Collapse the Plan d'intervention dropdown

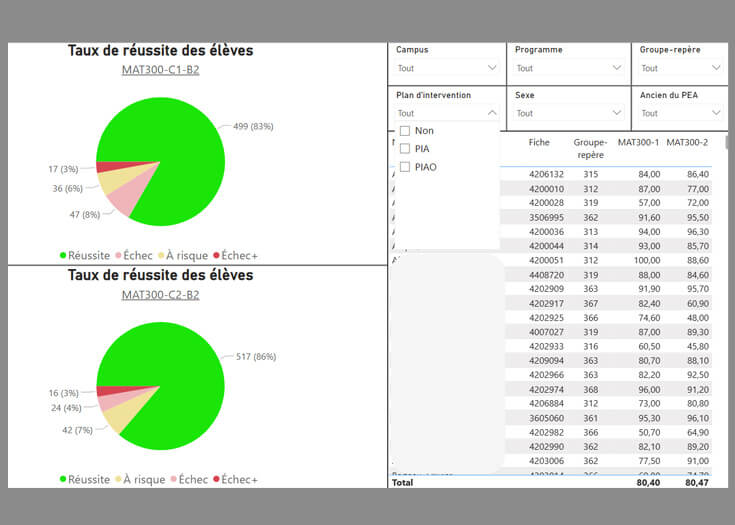coord(491,113)
